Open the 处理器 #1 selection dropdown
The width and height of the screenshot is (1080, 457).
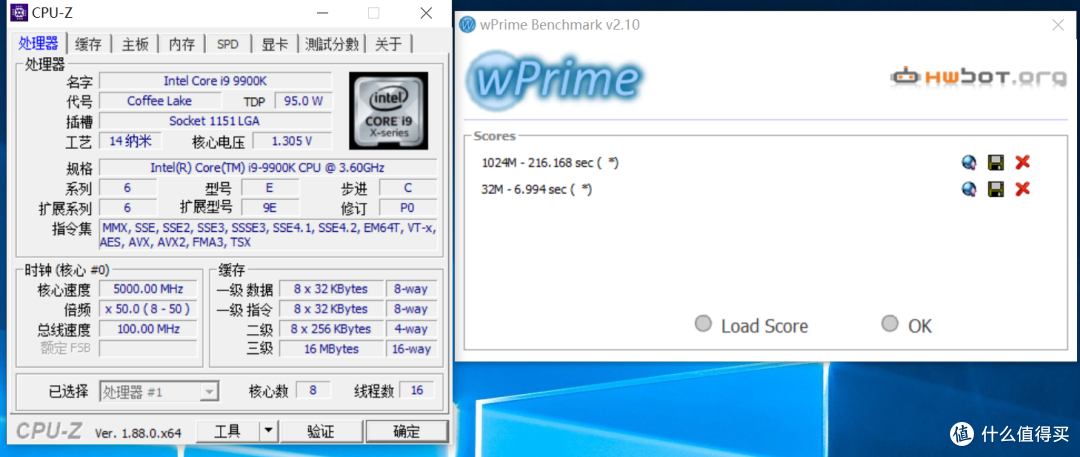tap(159, 392)
